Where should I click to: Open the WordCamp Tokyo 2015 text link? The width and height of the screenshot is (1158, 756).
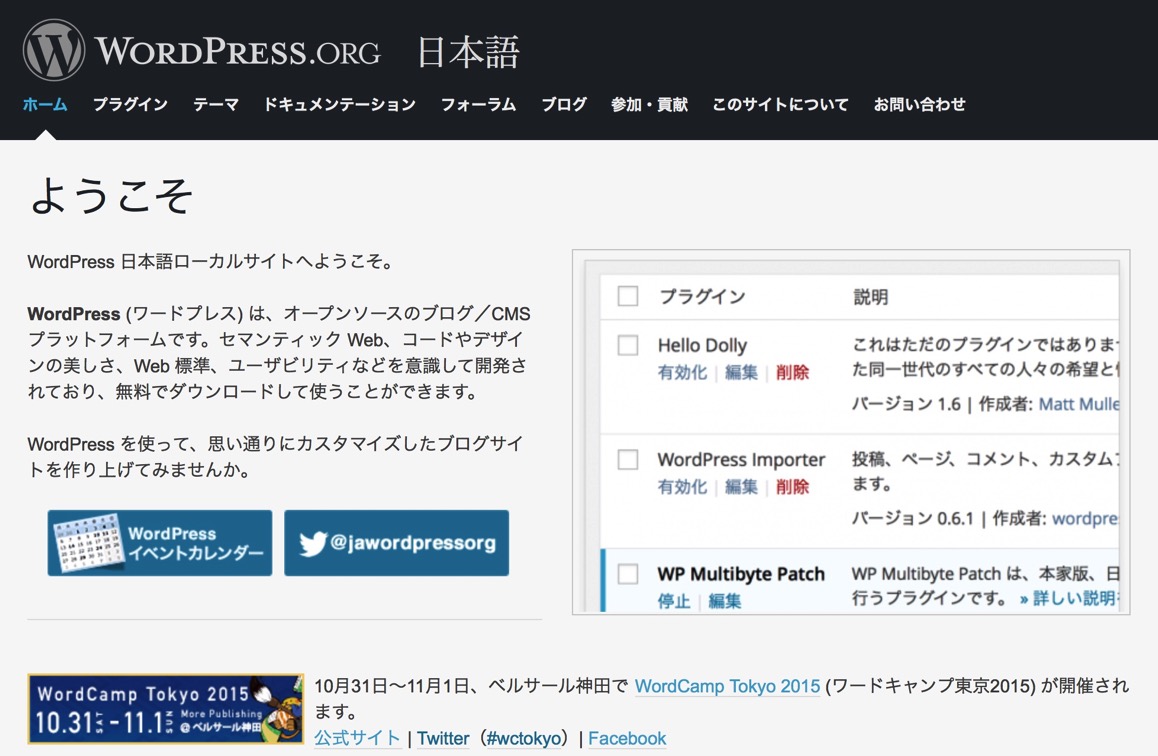727,686
